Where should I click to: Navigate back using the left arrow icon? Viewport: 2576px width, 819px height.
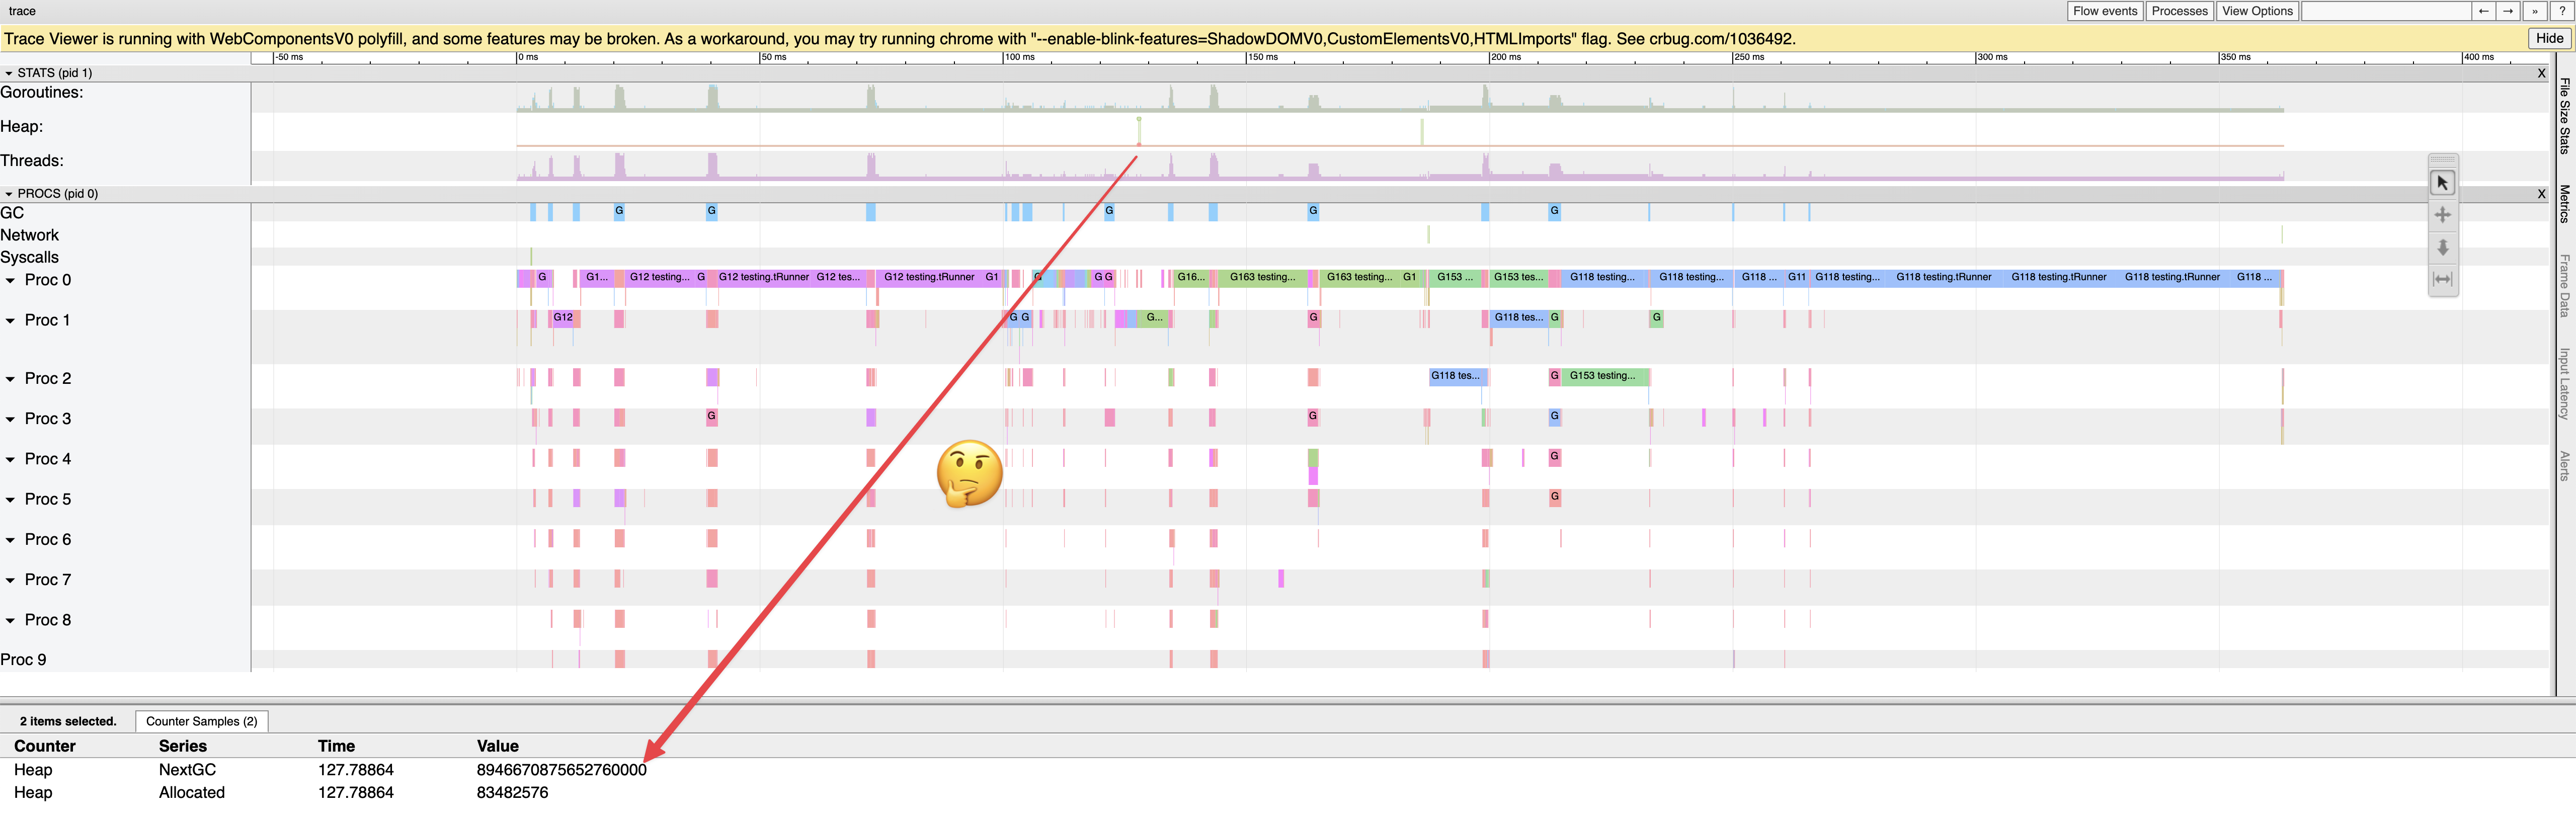[x=2484, y=11]
